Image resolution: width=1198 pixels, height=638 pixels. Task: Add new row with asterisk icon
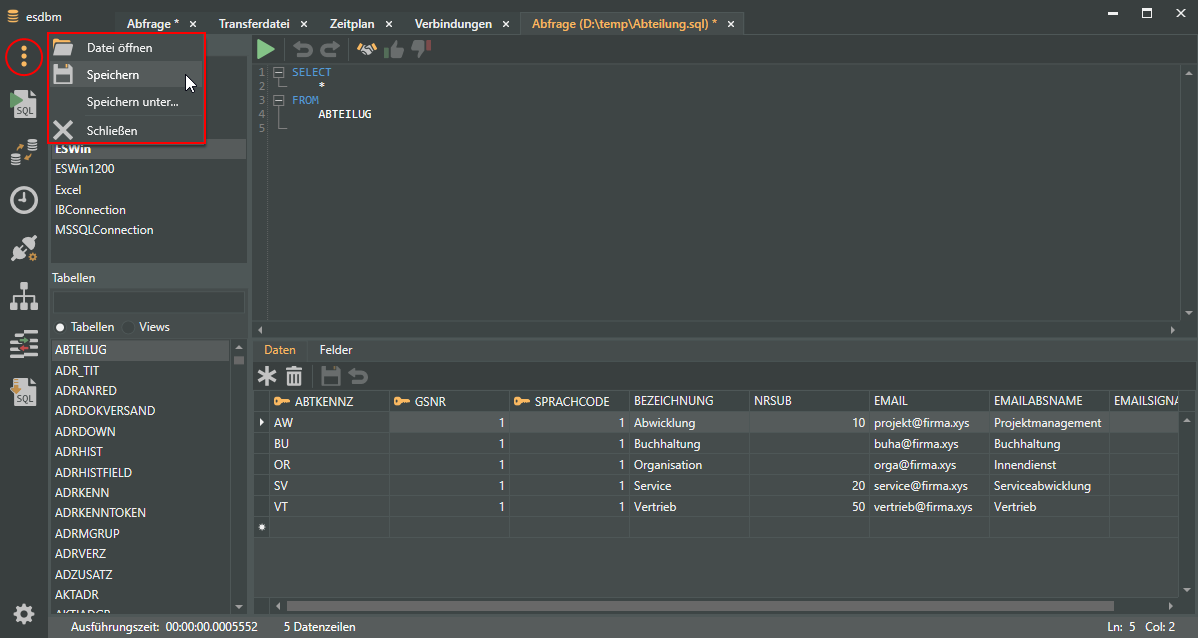click(x=267, y=376)
